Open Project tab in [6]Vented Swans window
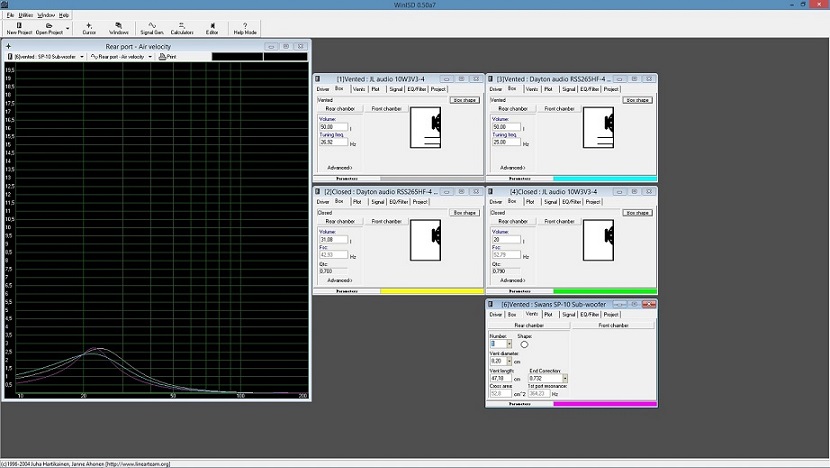Image resolution: width=830 pixels, height=468 pixels. click(x=611, y=314)
